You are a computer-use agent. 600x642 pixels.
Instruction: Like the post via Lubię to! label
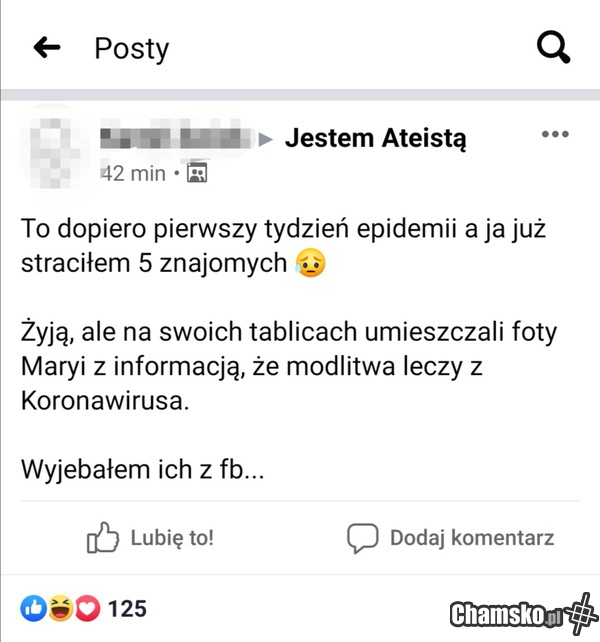(x=172, y=538)
